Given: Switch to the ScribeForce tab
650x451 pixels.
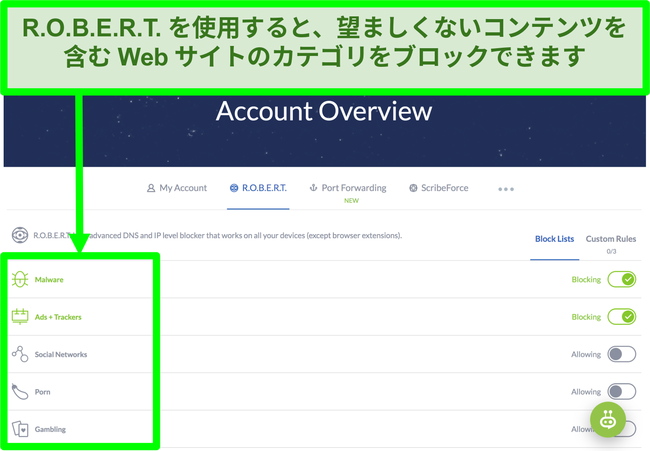Looking at the screenshot, I should 439,188.
